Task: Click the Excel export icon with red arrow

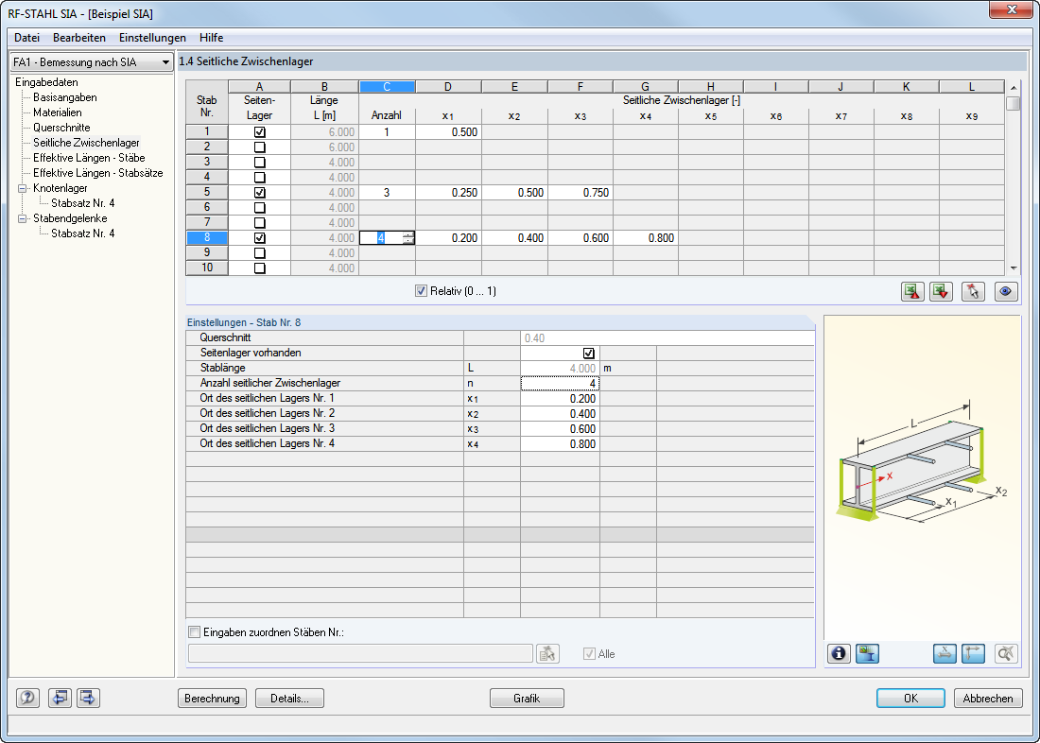Action: click(913, 292)
